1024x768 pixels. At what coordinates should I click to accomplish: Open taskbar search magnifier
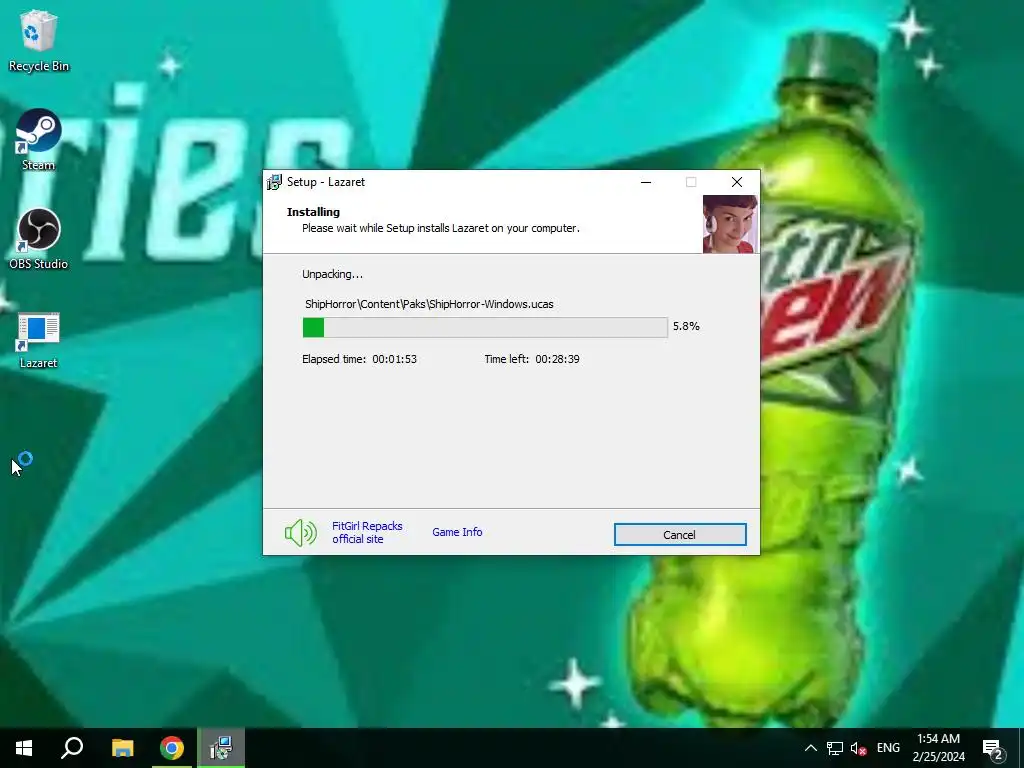click(x=72, y=748)
